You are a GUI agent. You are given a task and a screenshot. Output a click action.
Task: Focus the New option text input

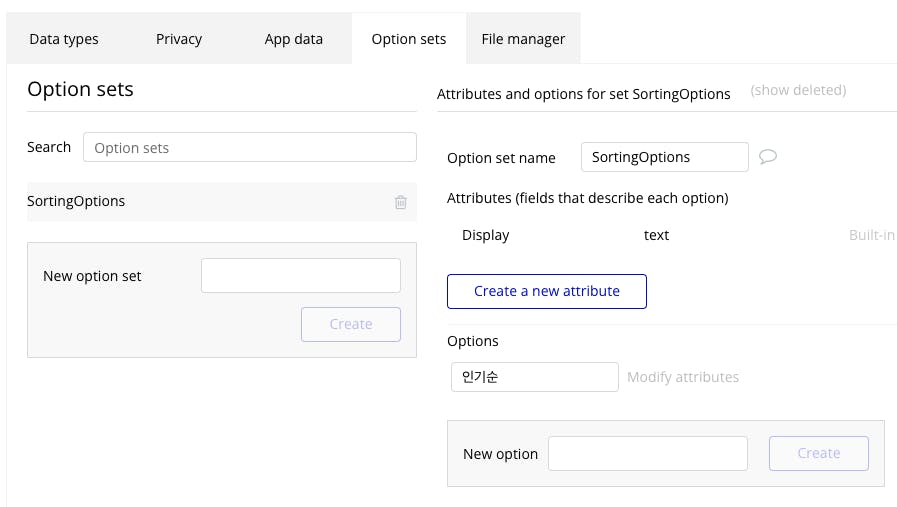tap(648, 453)
